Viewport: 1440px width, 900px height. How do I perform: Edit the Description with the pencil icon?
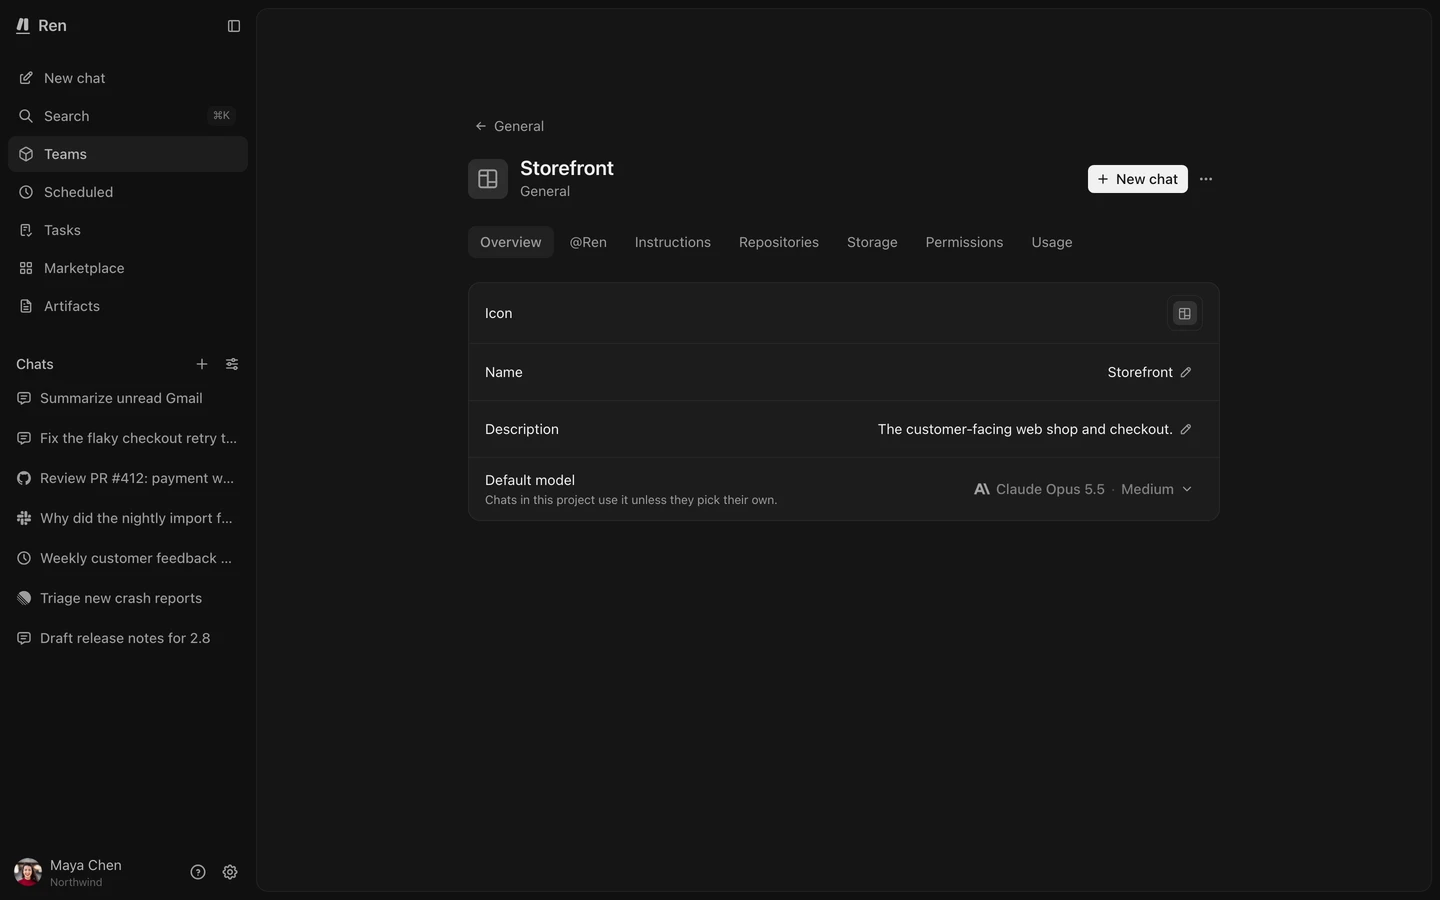click(x=1186, y=429)
